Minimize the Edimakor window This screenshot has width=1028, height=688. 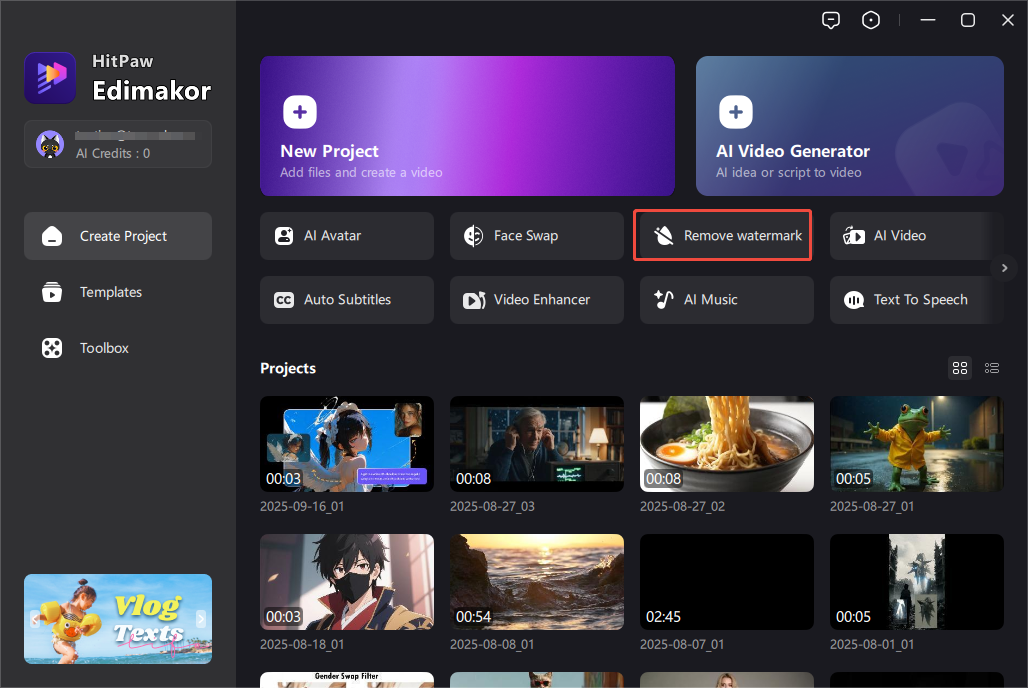point(928,20)
